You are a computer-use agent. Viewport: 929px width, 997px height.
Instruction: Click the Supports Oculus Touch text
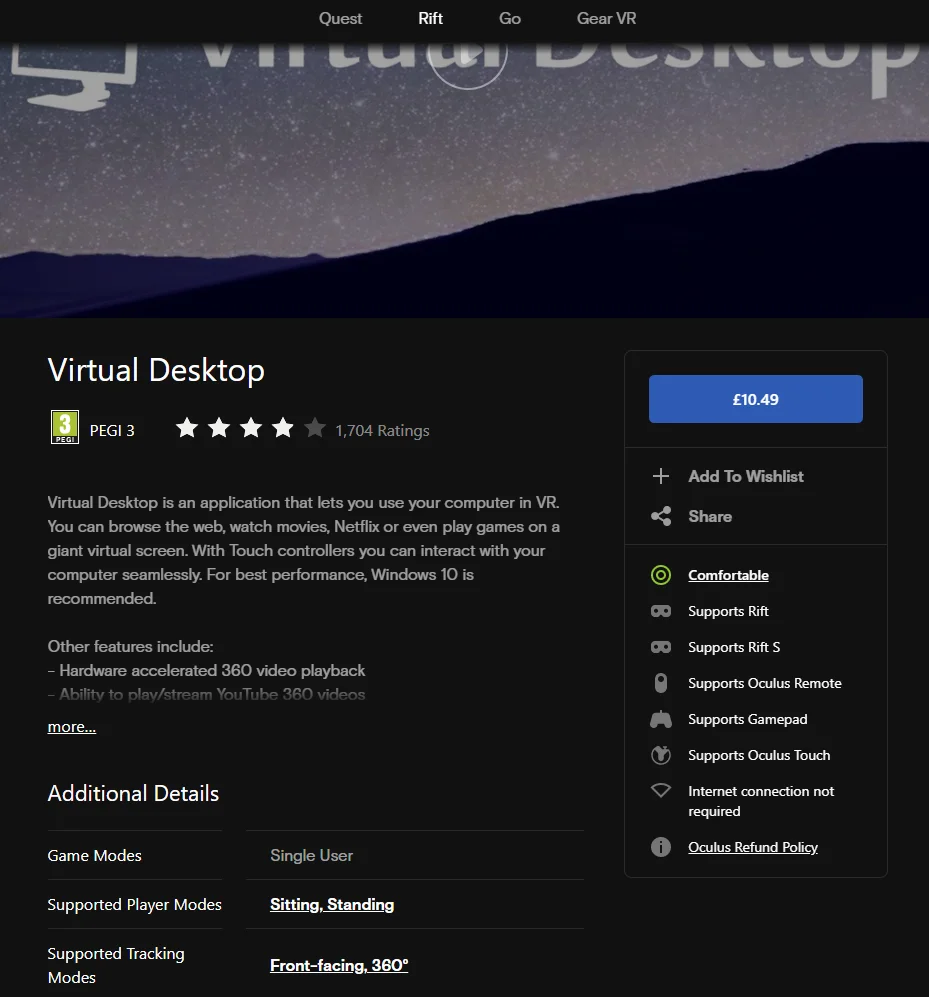(759, 755)
